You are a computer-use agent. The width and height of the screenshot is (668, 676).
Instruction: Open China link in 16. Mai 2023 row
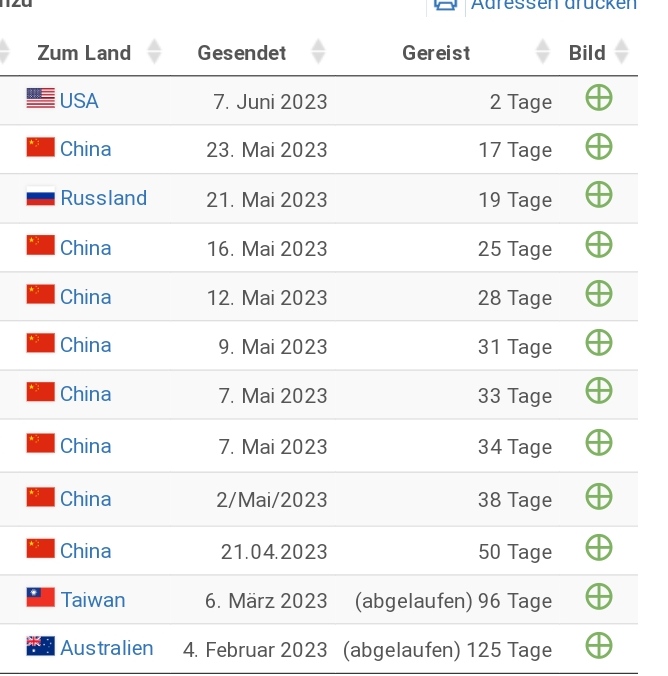(x=85, y=248)
